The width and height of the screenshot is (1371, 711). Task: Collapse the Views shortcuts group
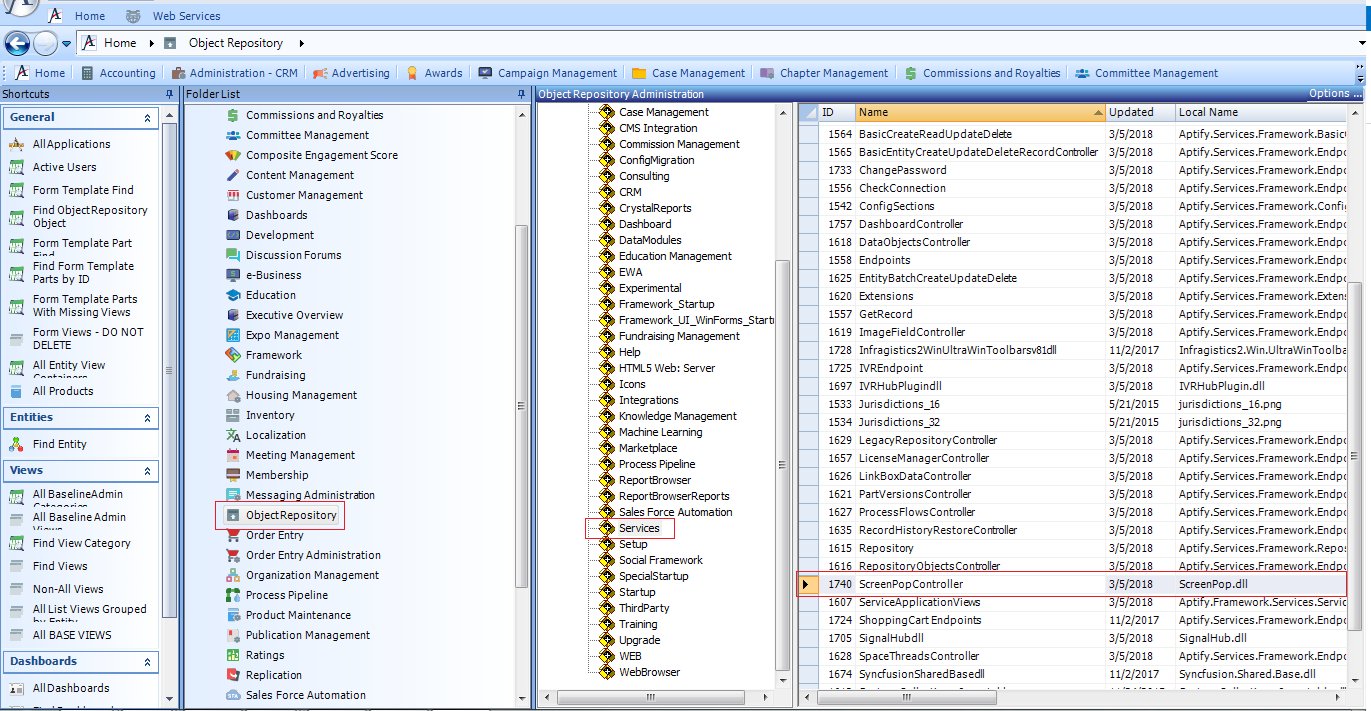click(148, 471)
